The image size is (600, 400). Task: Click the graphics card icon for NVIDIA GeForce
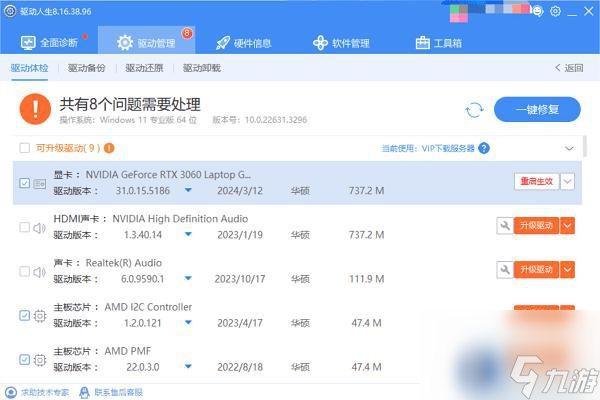coord(40,184)
